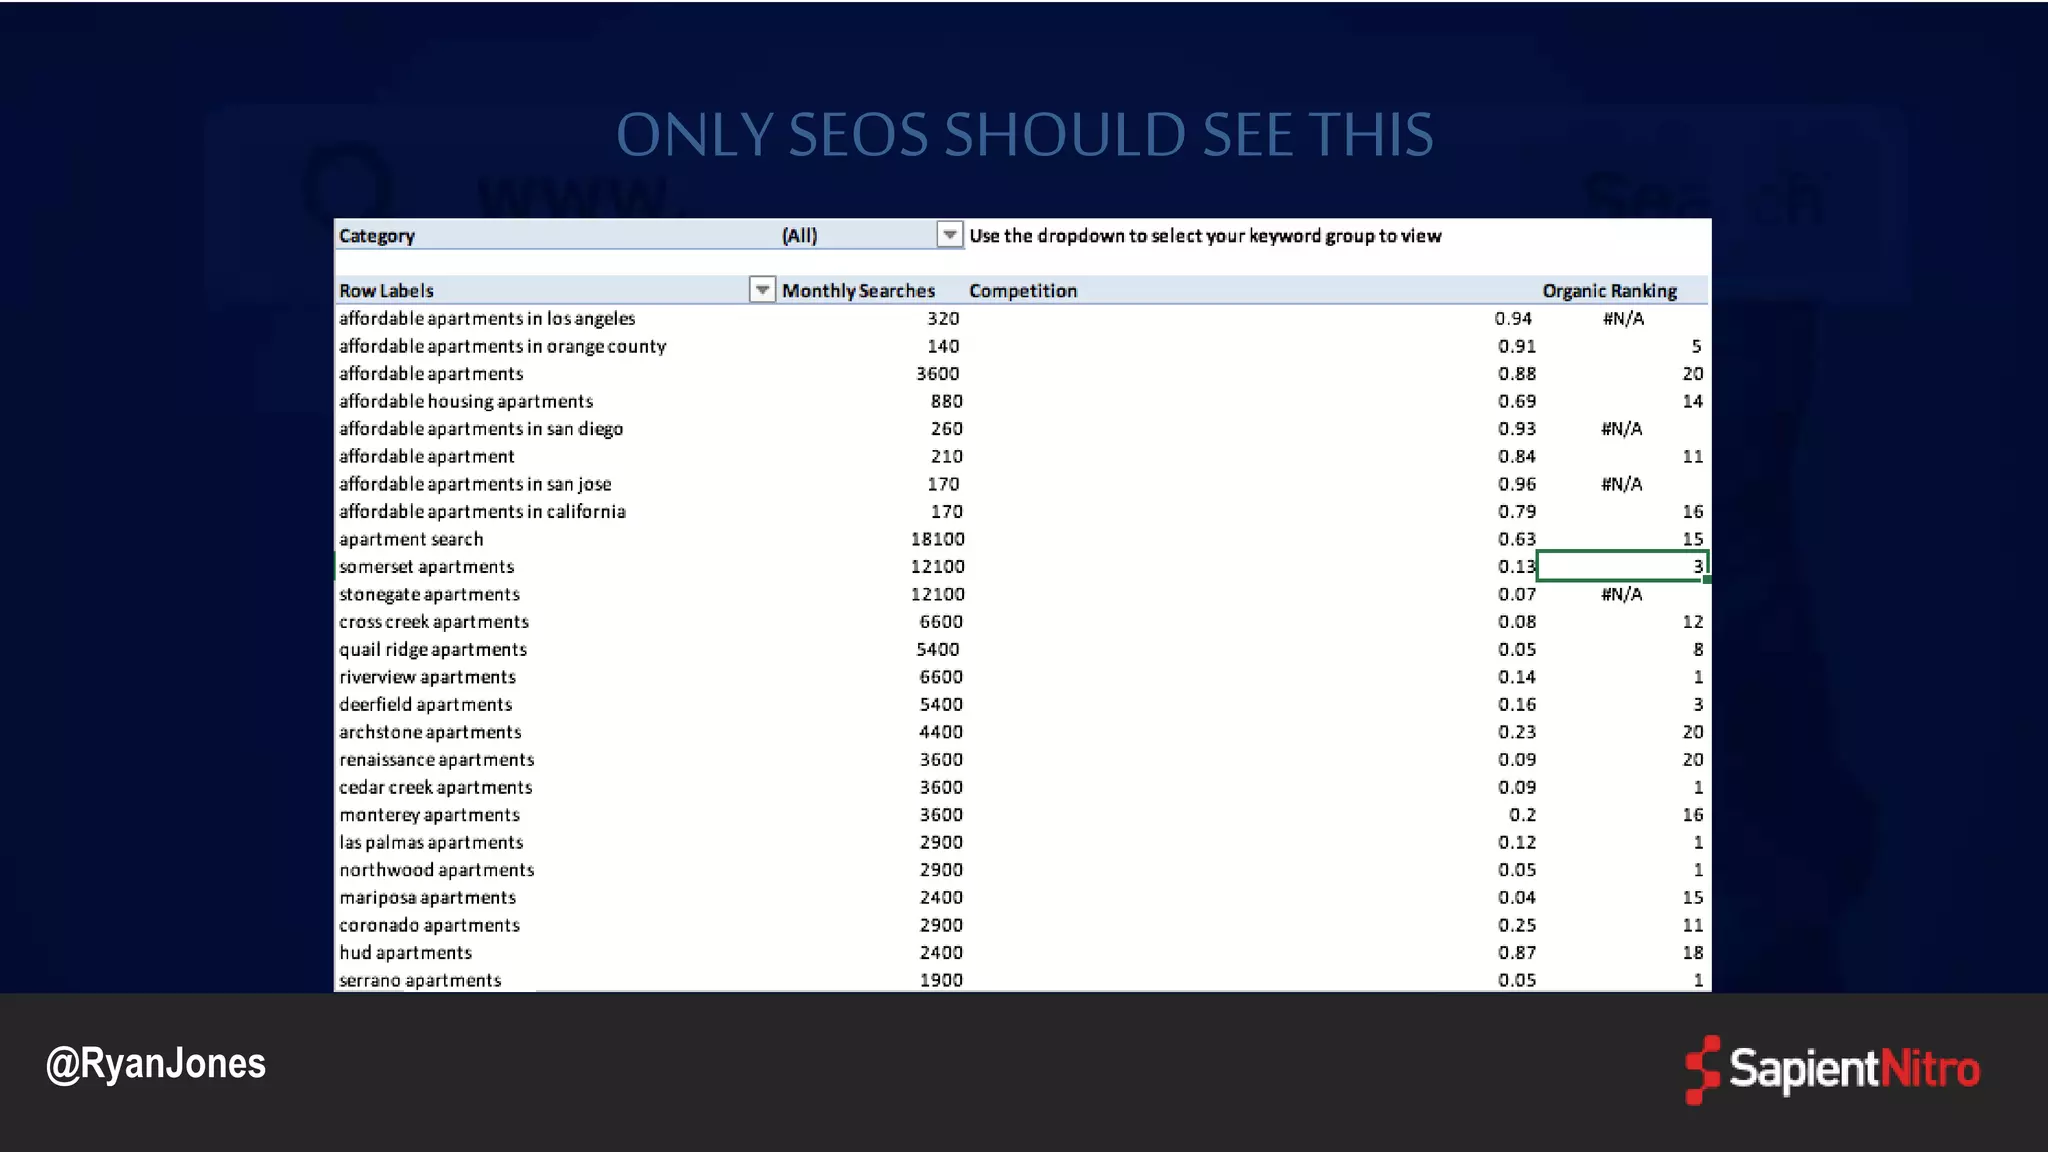Select the 4400 monthly searches value

pos(940,732)
